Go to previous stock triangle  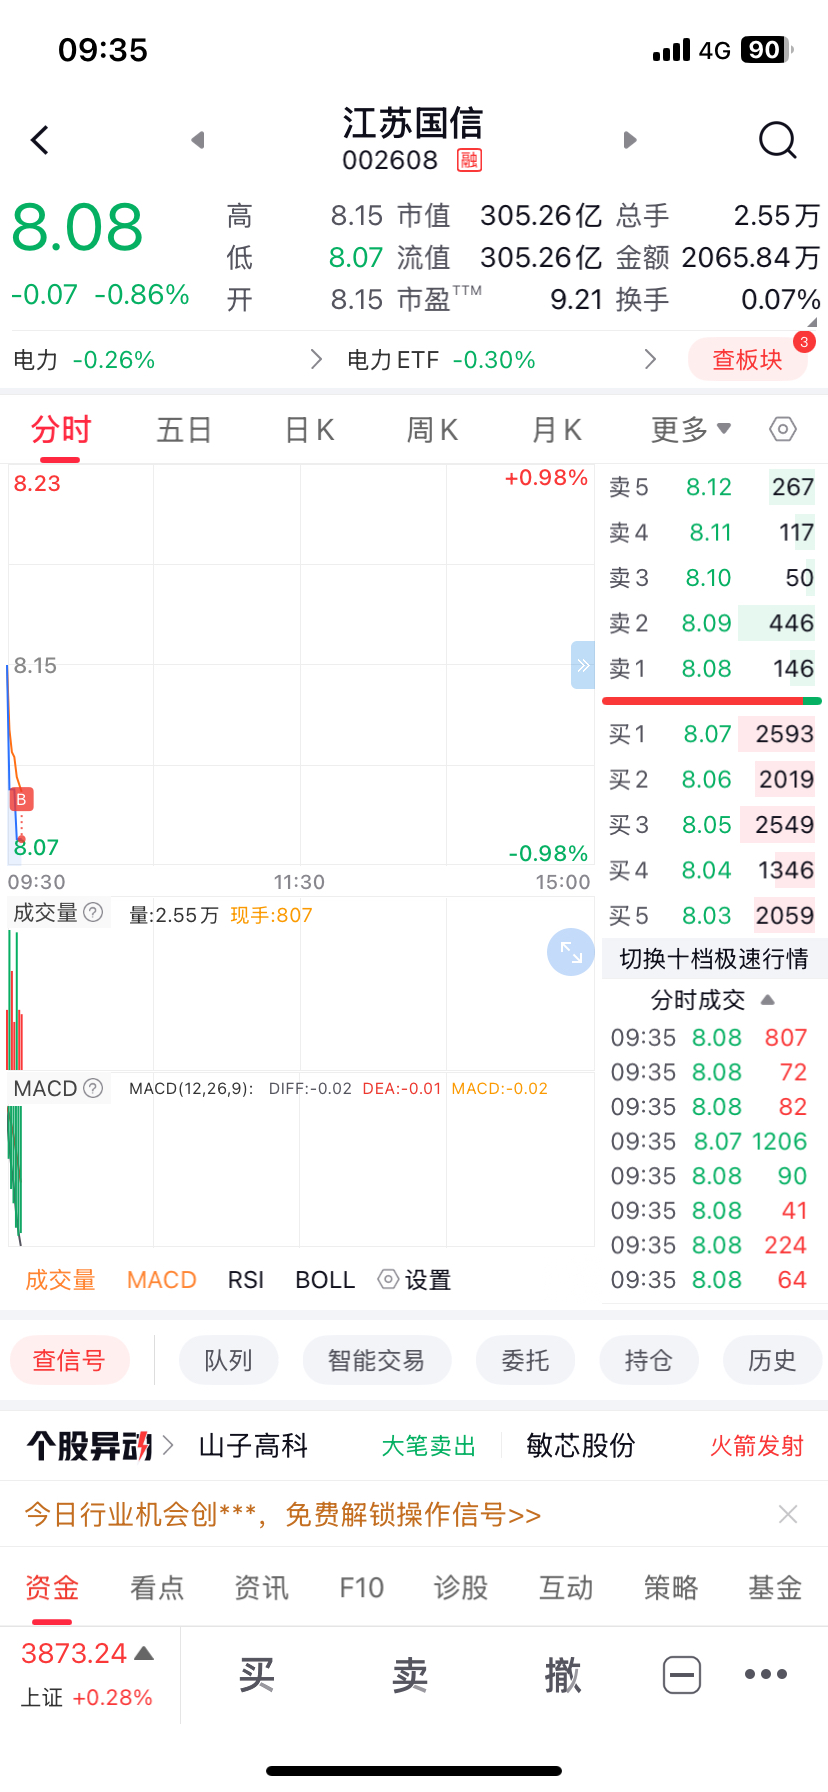tap(198, 140)
